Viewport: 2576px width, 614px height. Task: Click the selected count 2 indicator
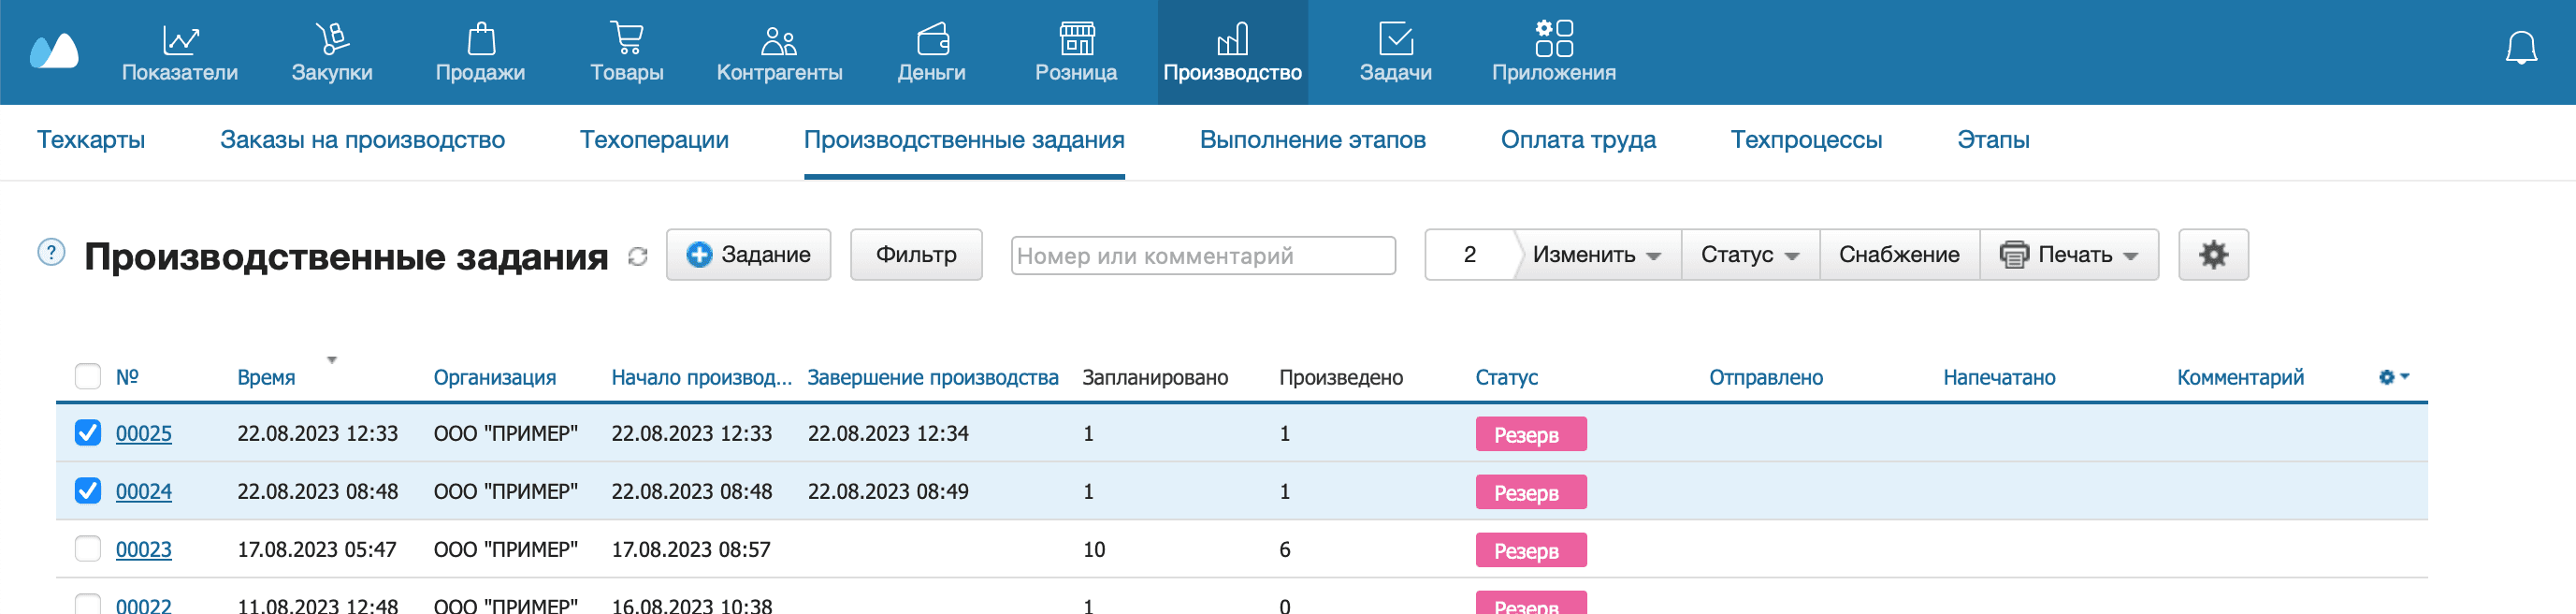[x=1469, y=254]
